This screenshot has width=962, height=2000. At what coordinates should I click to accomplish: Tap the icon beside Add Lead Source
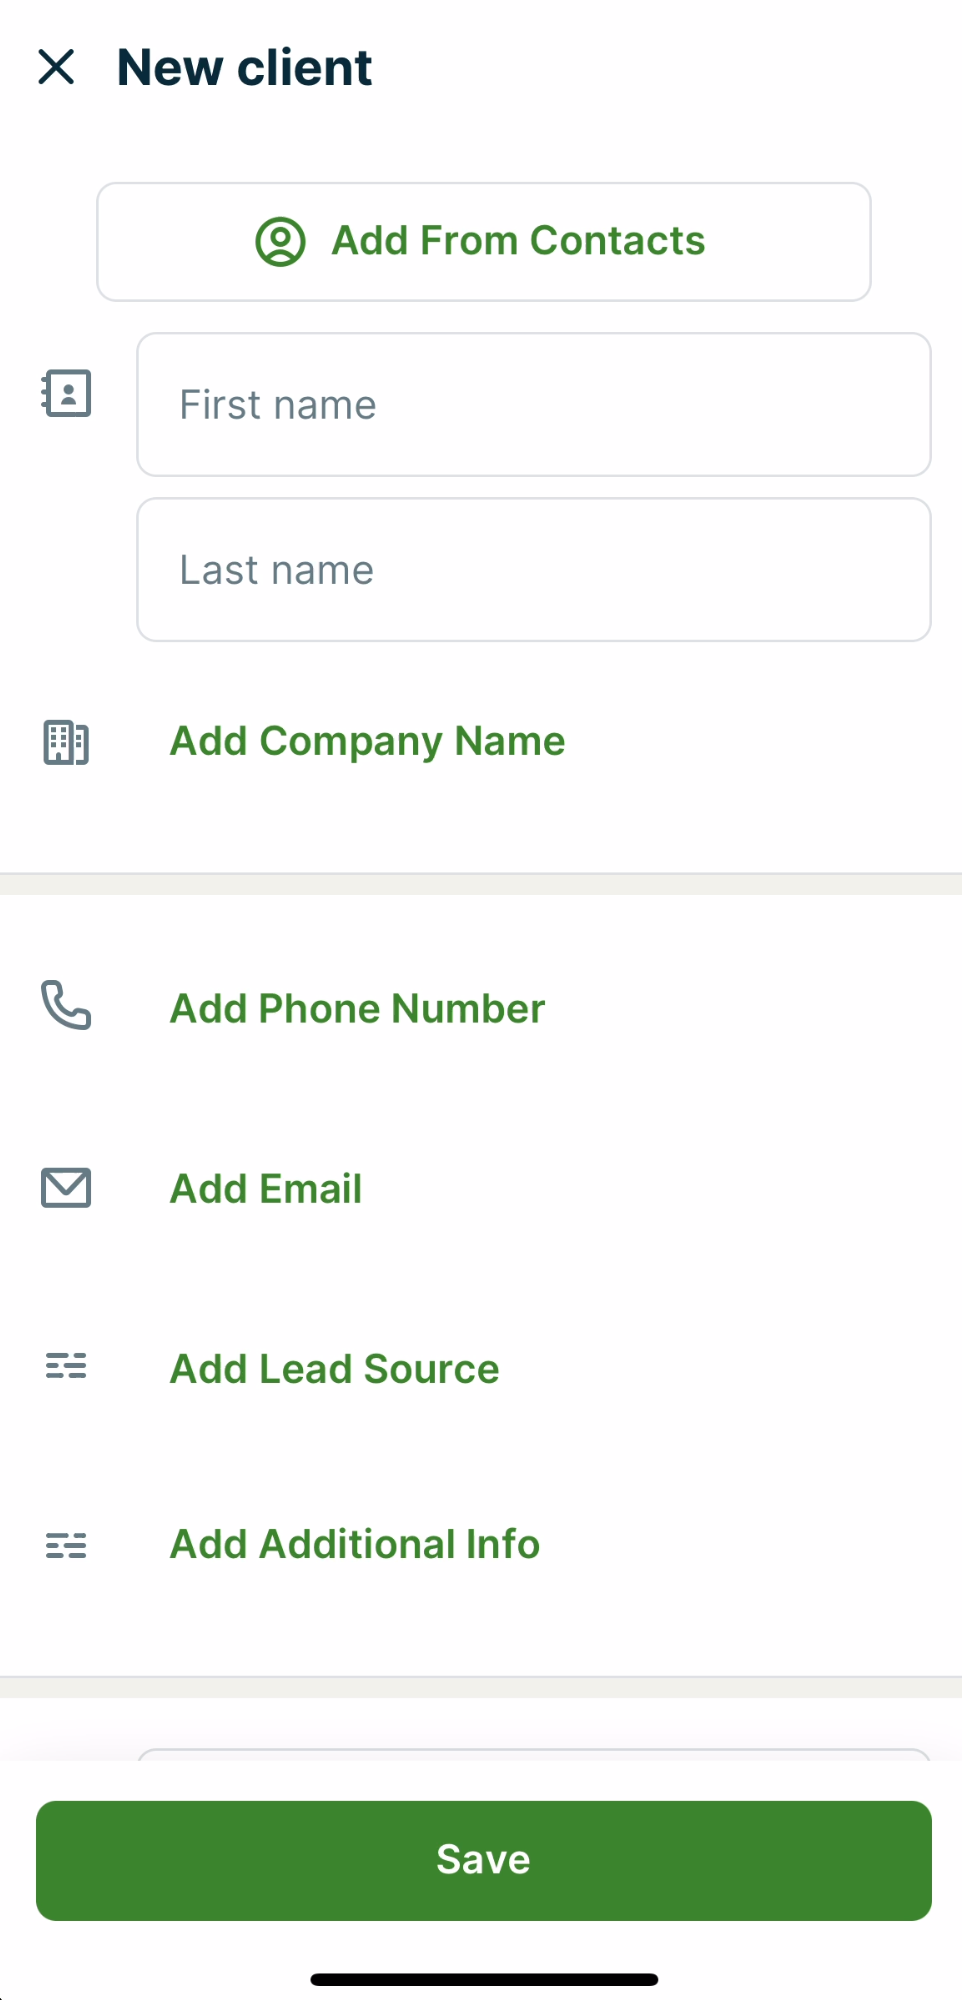click(x=66, y=1366)
